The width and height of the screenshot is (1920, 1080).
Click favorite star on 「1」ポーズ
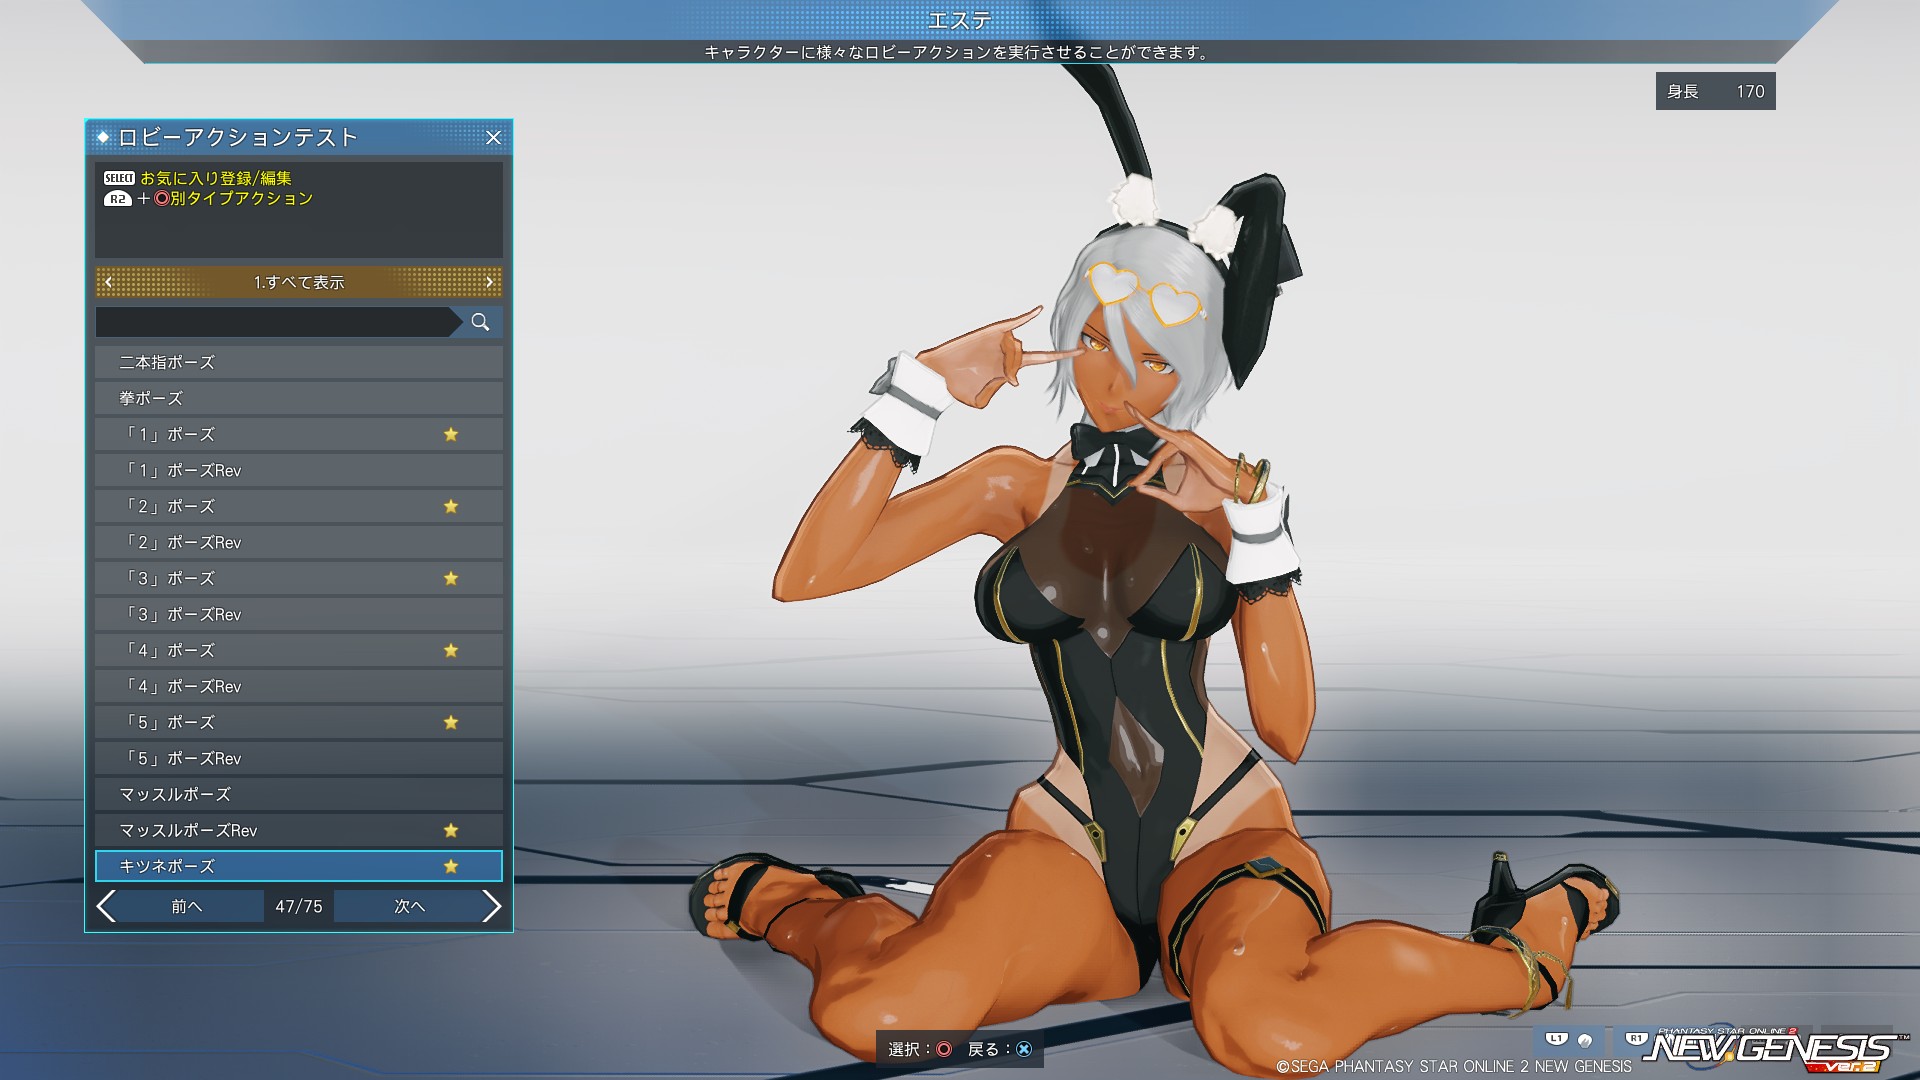point(451,434)
